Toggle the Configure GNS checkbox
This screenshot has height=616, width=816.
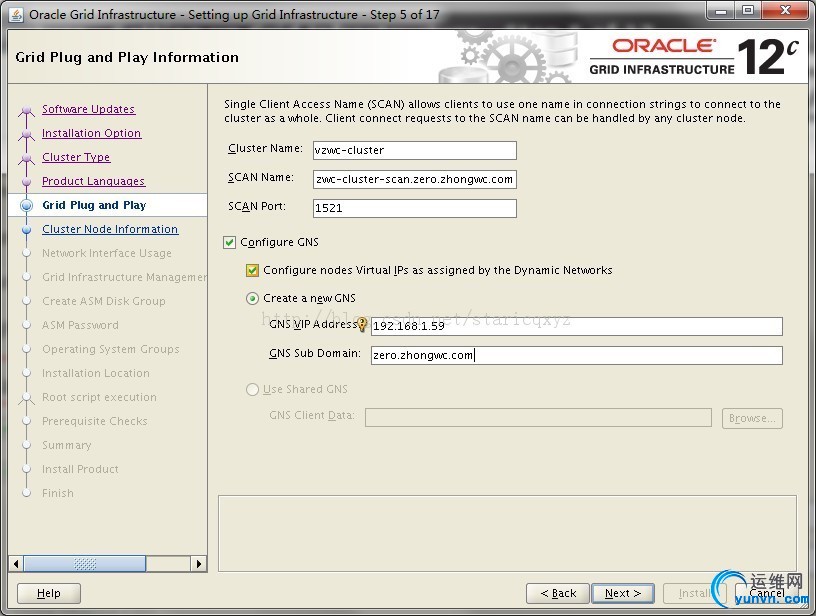pyautogui.click(x=230, y=242)
